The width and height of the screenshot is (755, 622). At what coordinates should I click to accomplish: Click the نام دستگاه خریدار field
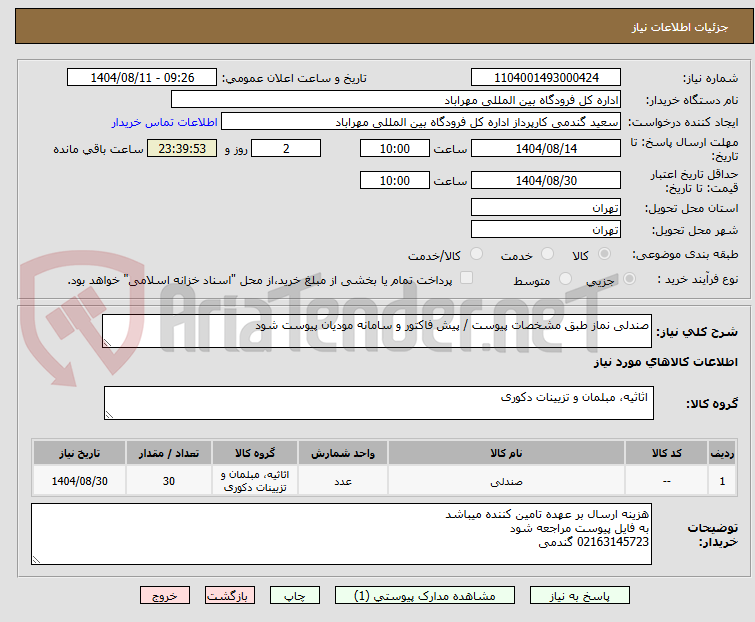(396, 100)
